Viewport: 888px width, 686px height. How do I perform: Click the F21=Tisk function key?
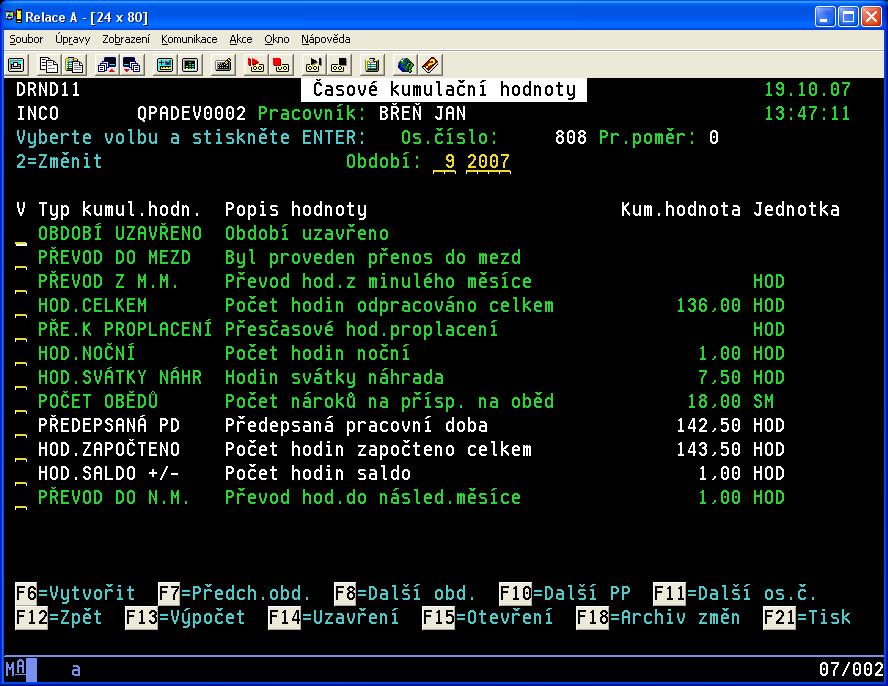click(x=808, y=617)
